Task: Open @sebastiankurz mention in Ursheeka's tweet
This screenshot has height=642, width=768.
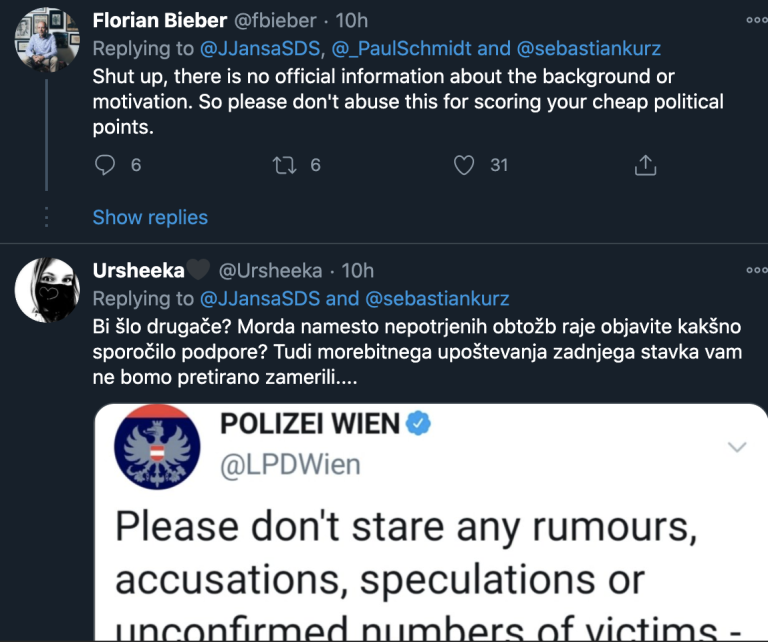Action: tap(437, 298)
